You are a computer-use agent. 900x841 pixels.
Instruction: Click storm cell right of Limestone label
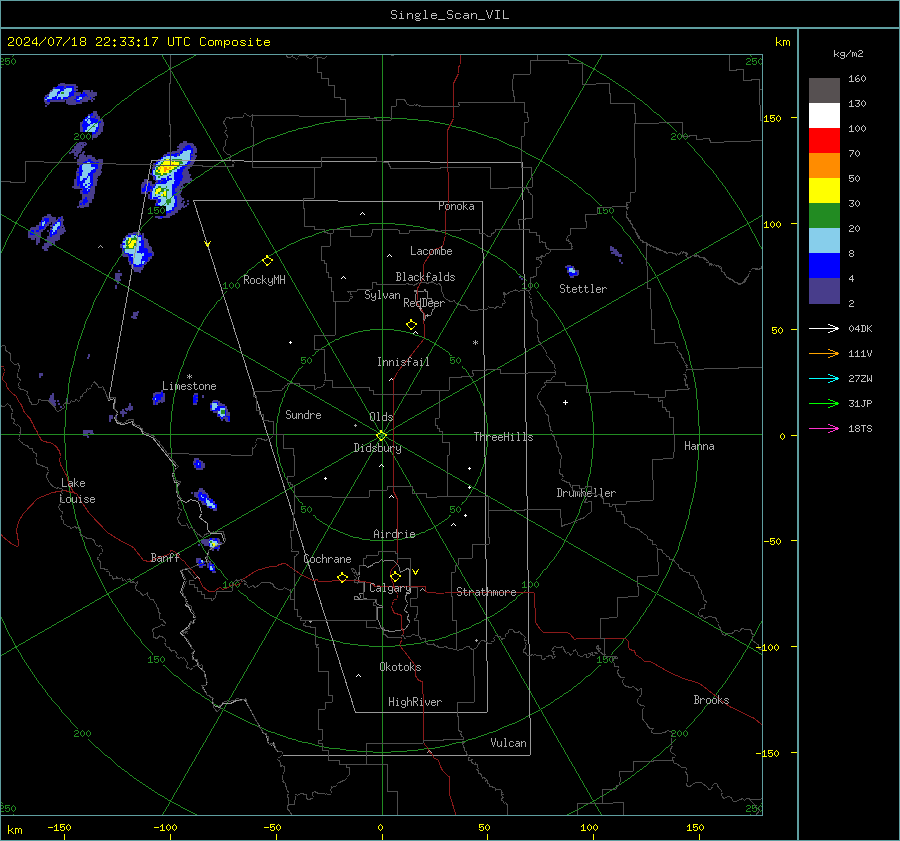pos(220,411)
